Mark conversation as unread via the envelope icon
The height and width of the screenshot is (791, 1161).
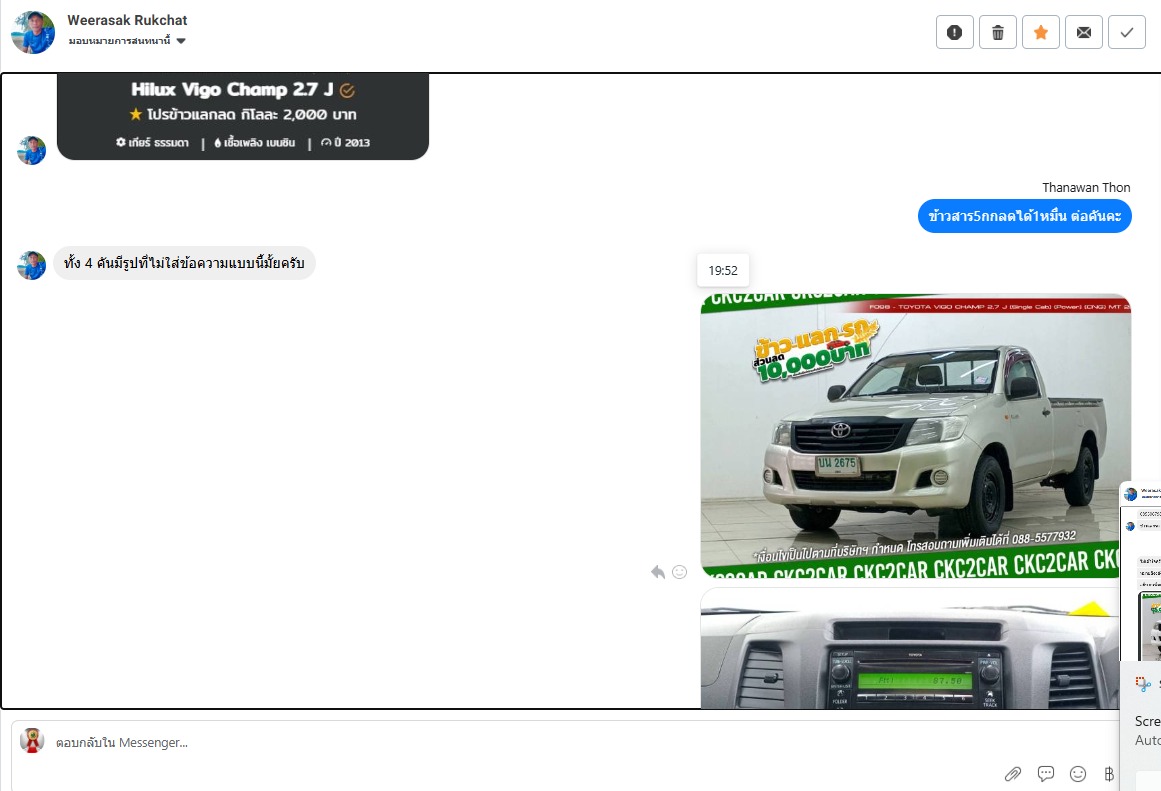[1083, 32]
